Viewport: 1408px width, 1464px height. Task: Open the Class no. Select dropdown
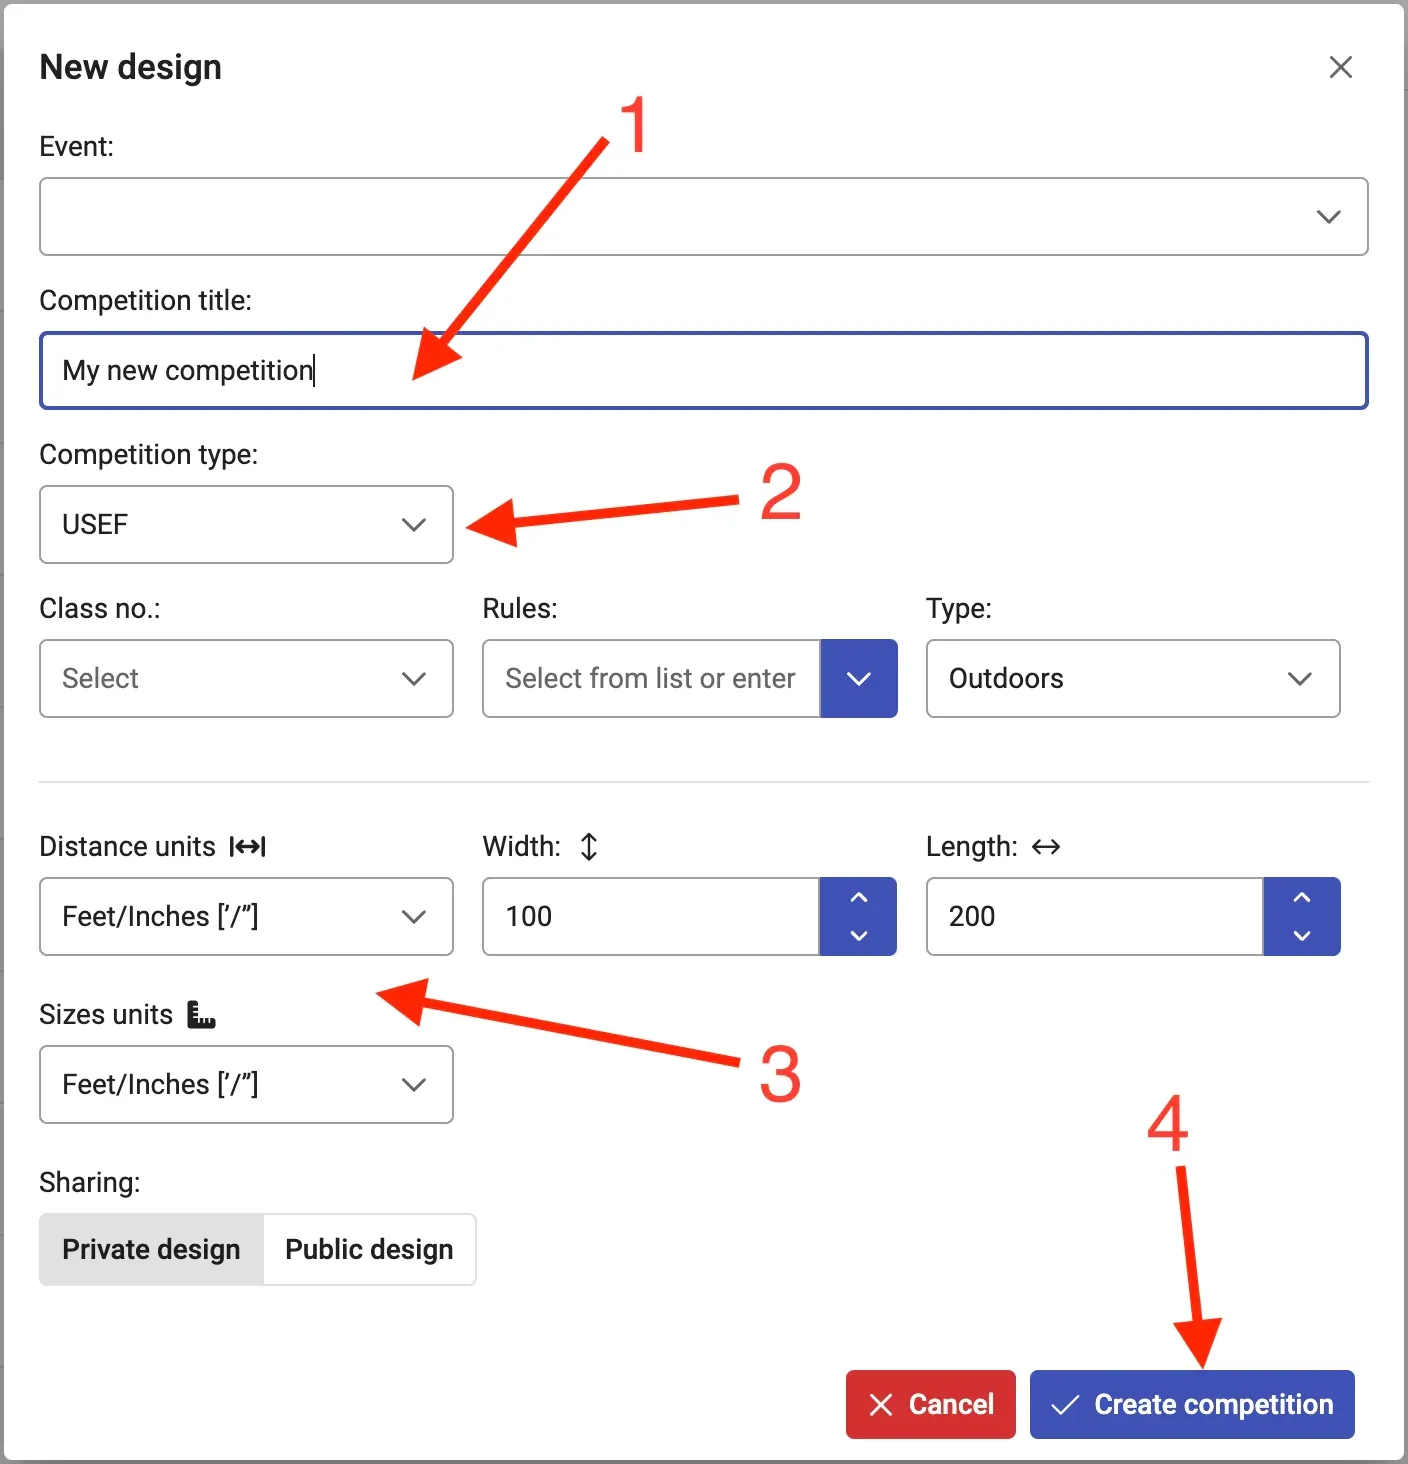pyautogui.click(x=246, y=679)
